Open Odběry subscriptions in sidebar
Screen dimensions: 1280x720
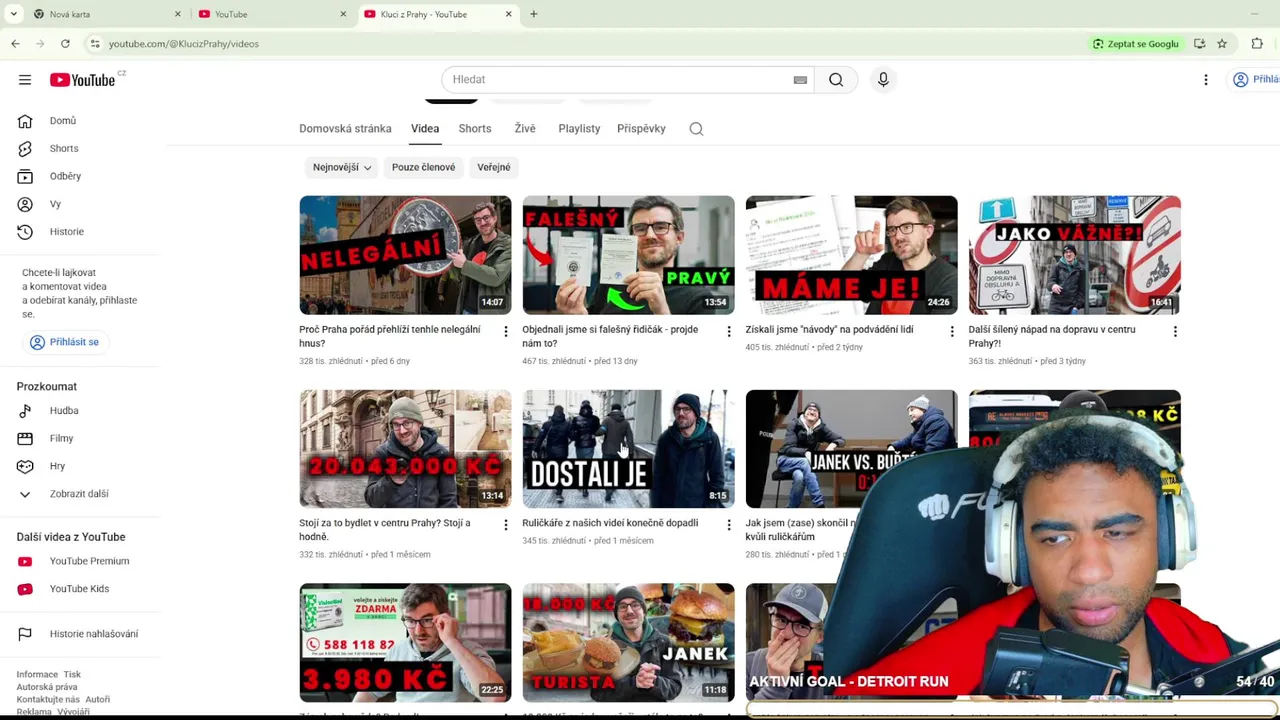[65, 176]
